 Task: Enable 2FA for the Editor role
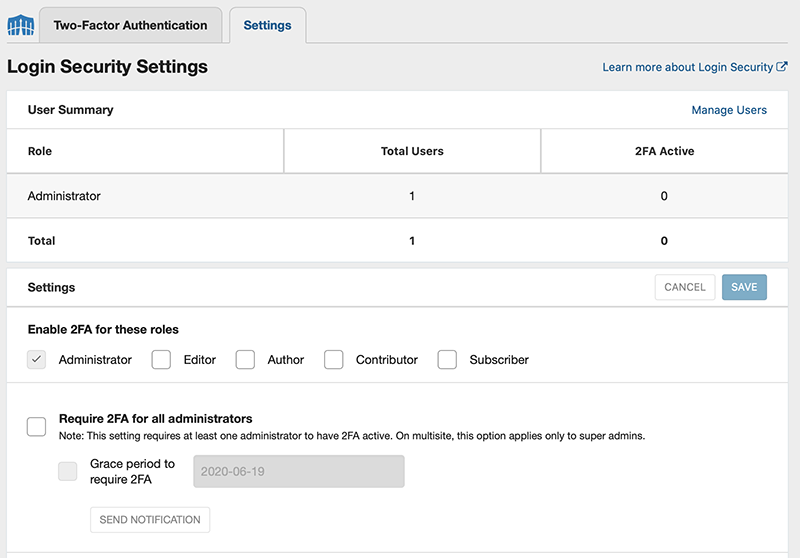click(161, 360)
